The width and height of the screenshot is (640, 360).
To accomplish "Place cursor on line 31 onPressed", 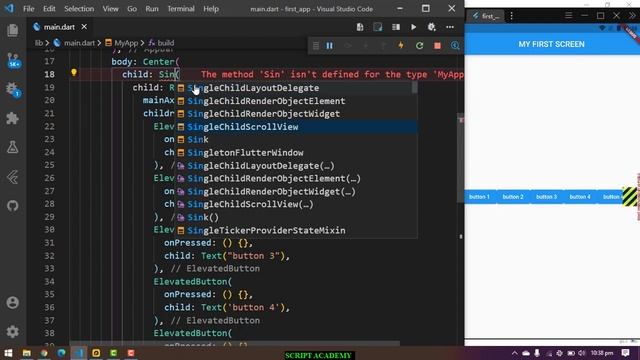I will coord(189,243).
